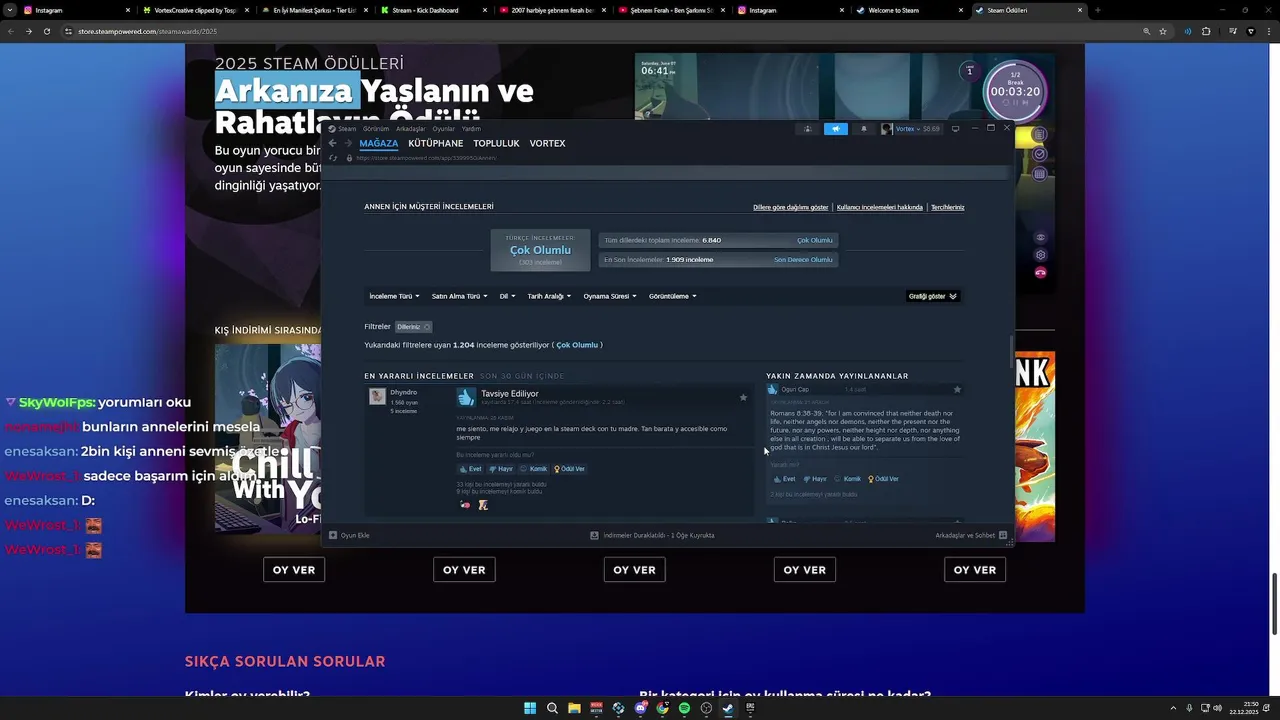This screenshot has width=1280, height=720.
Task: Open the Dil filter dropdown
Action: click(x=507, y=296)
